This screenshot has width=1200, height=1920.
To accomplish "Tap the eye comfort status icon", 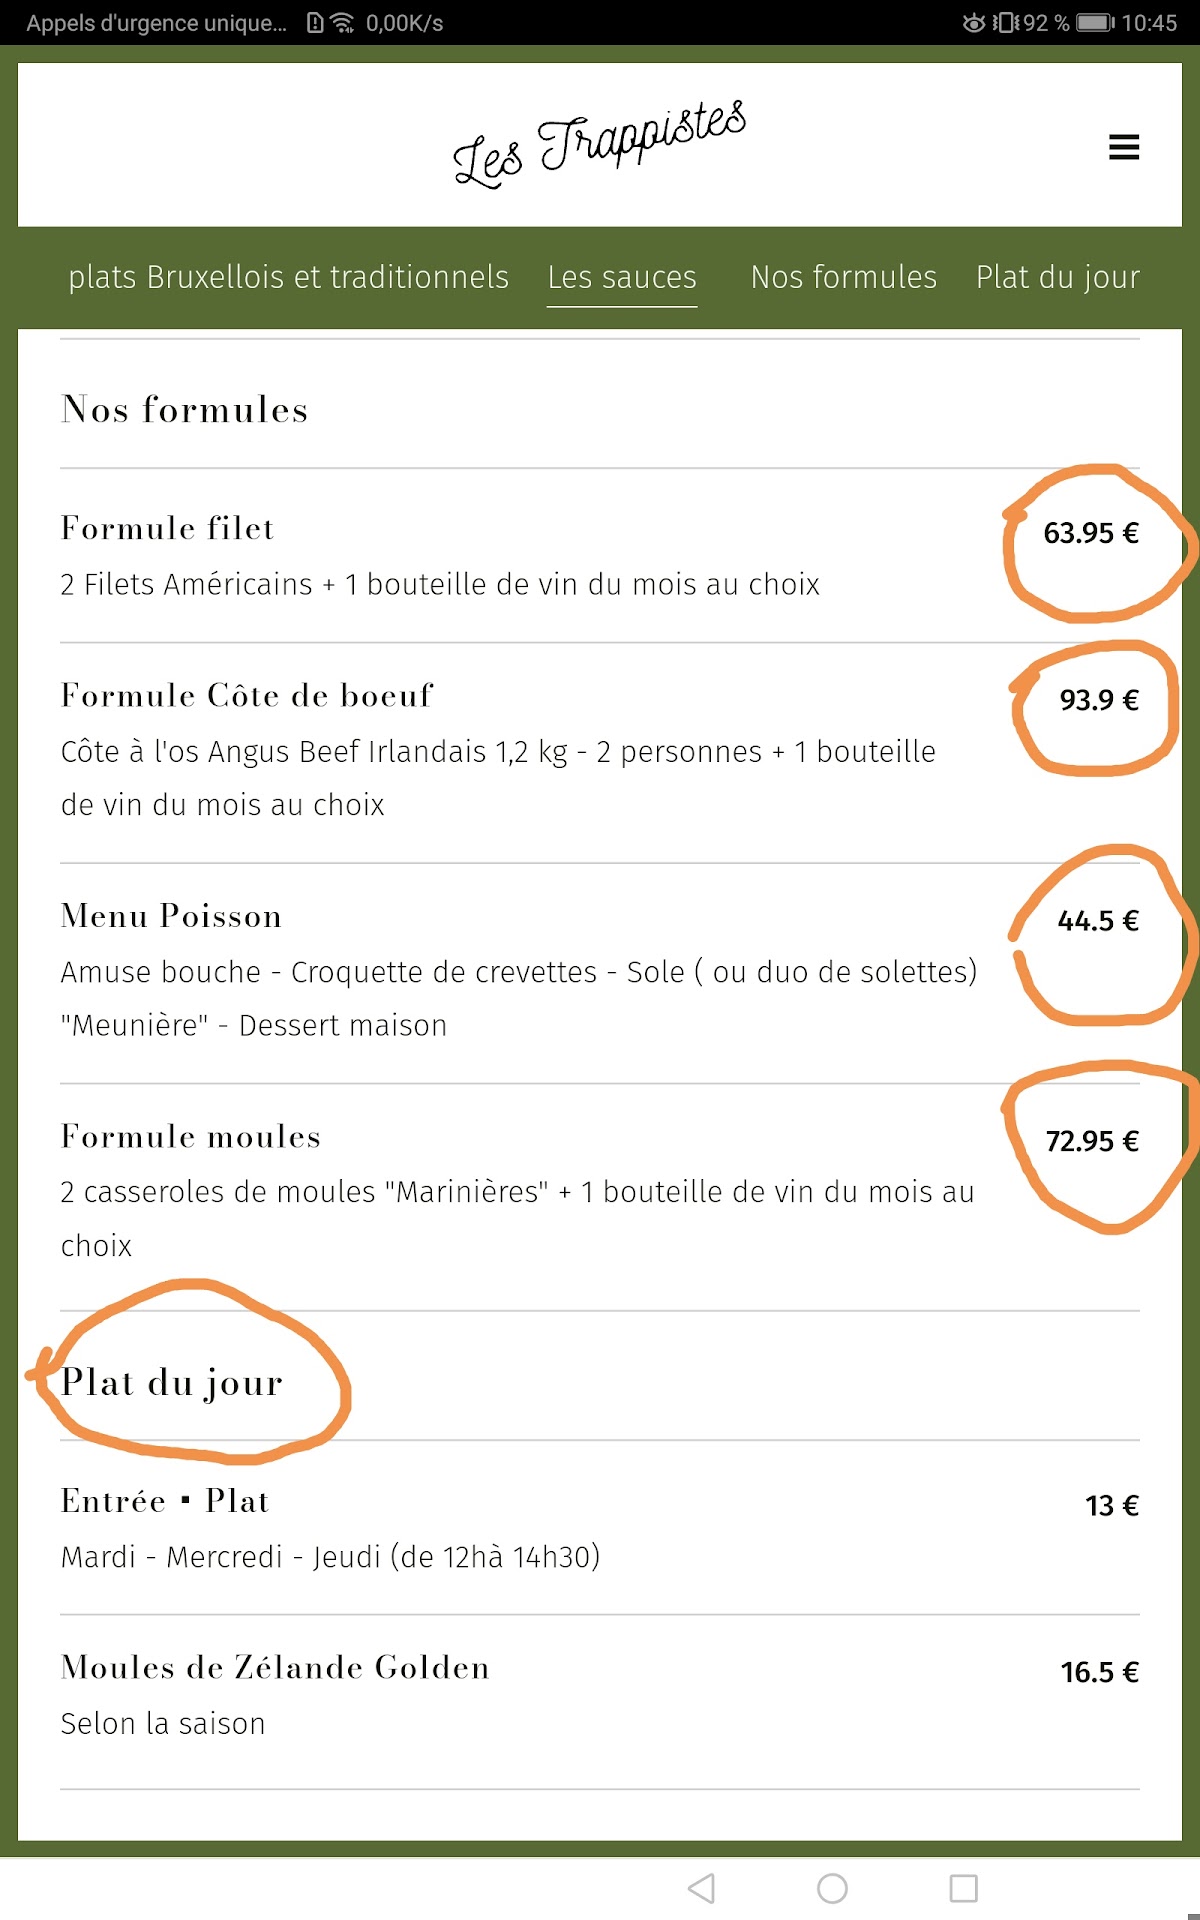I will 973,22.
